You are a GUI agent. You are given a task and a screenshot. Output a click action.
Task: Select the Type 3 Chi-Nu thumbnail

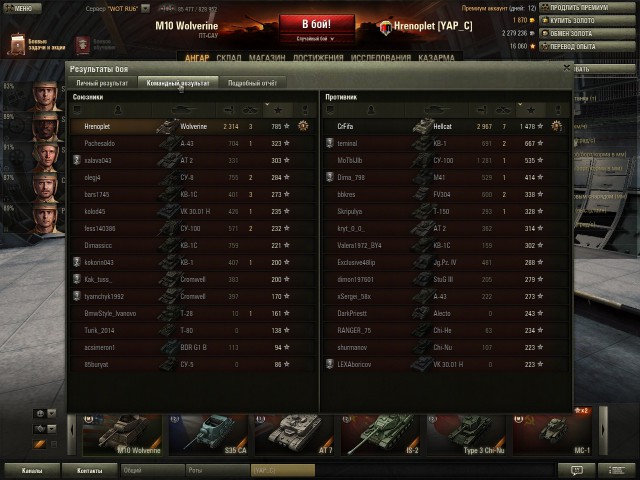tap(467, 435)
